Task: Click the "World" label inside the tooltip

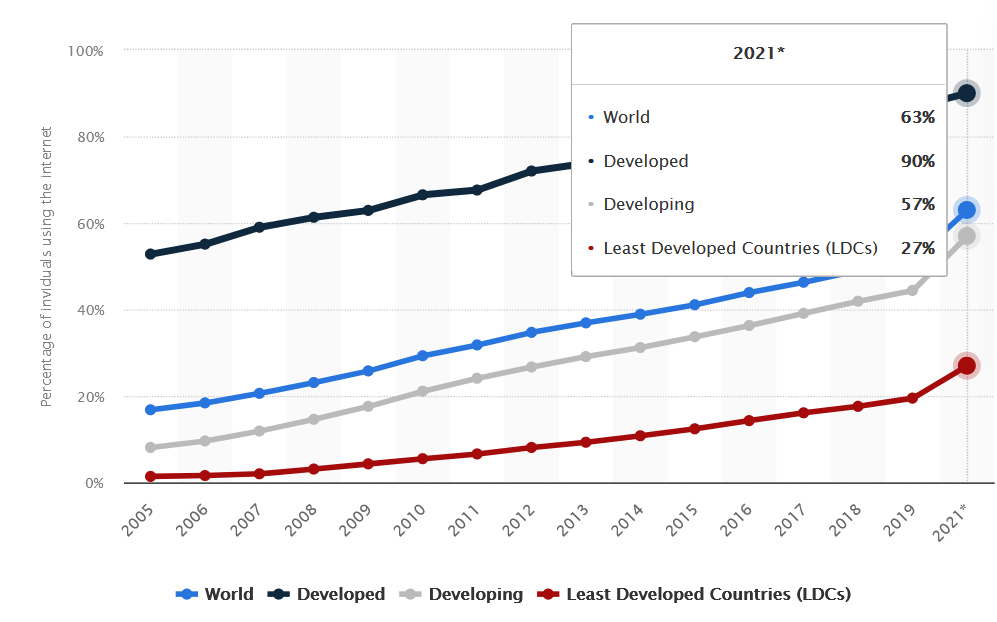Action: pyautogui.click(x=626, y=117)
